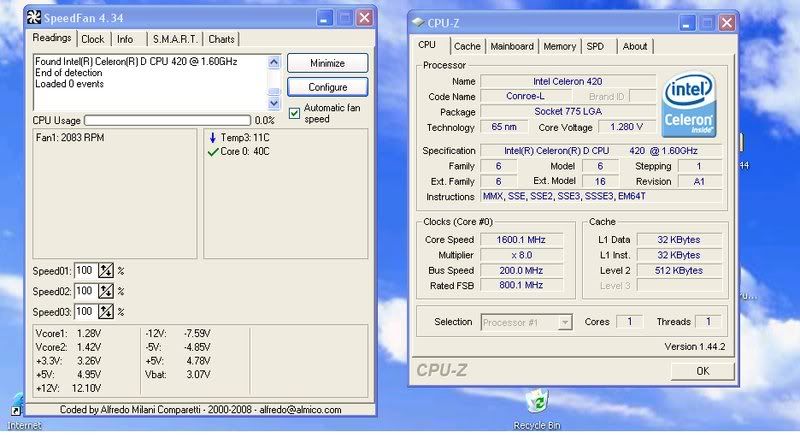Adjust Speed01 spinner arrows
The height and width of the screenshot is (438, 800).
pos(106,271)
